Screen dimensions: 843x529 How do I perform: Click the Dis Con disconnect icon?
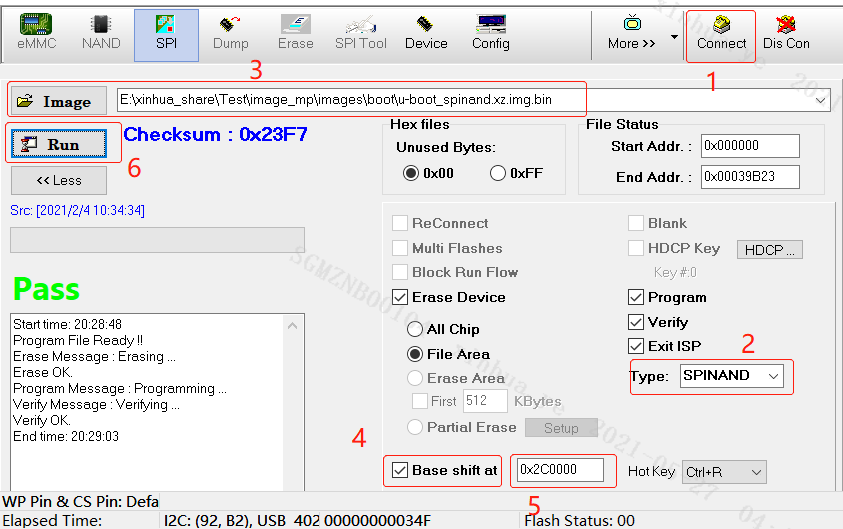click(x=786, y=33)
